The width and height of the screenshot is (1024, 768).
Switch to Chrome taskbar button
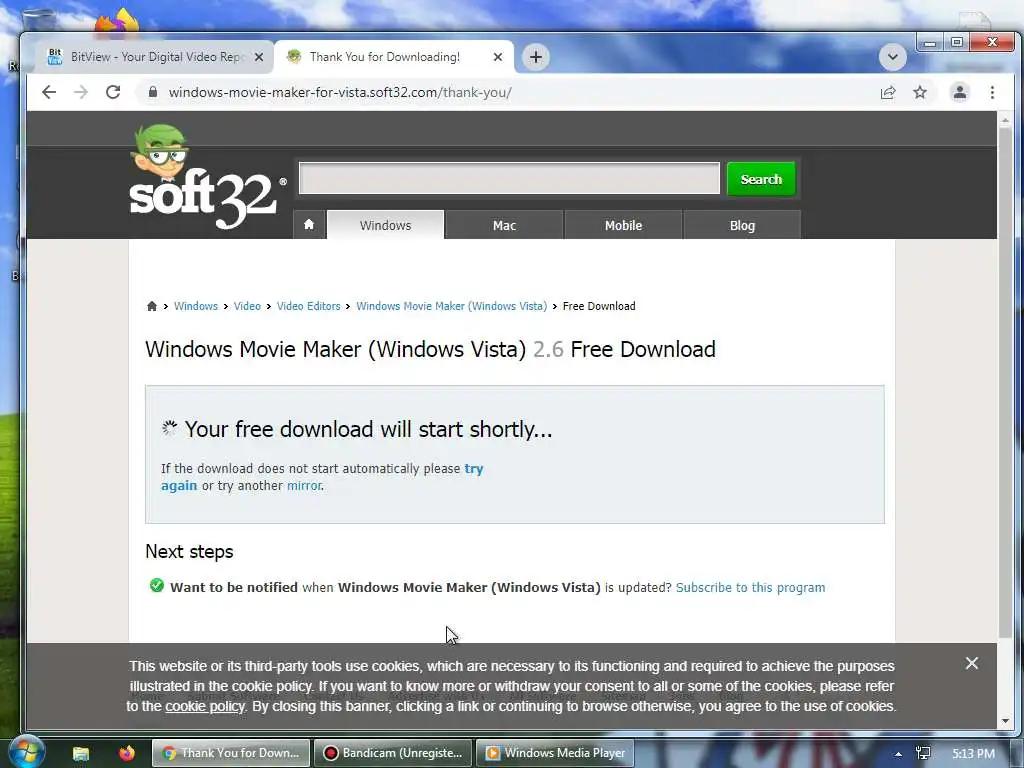231,753
